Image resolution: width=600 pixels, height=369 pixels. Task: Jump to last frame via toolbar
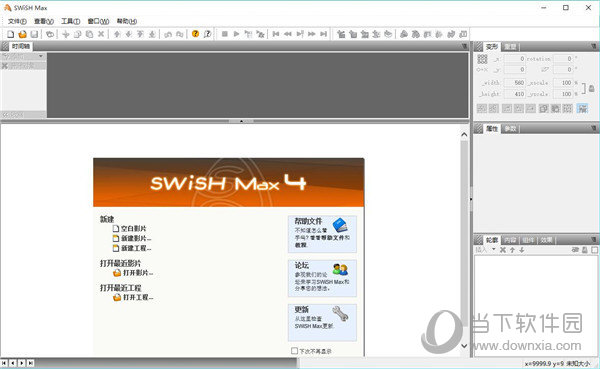[324, 34]
